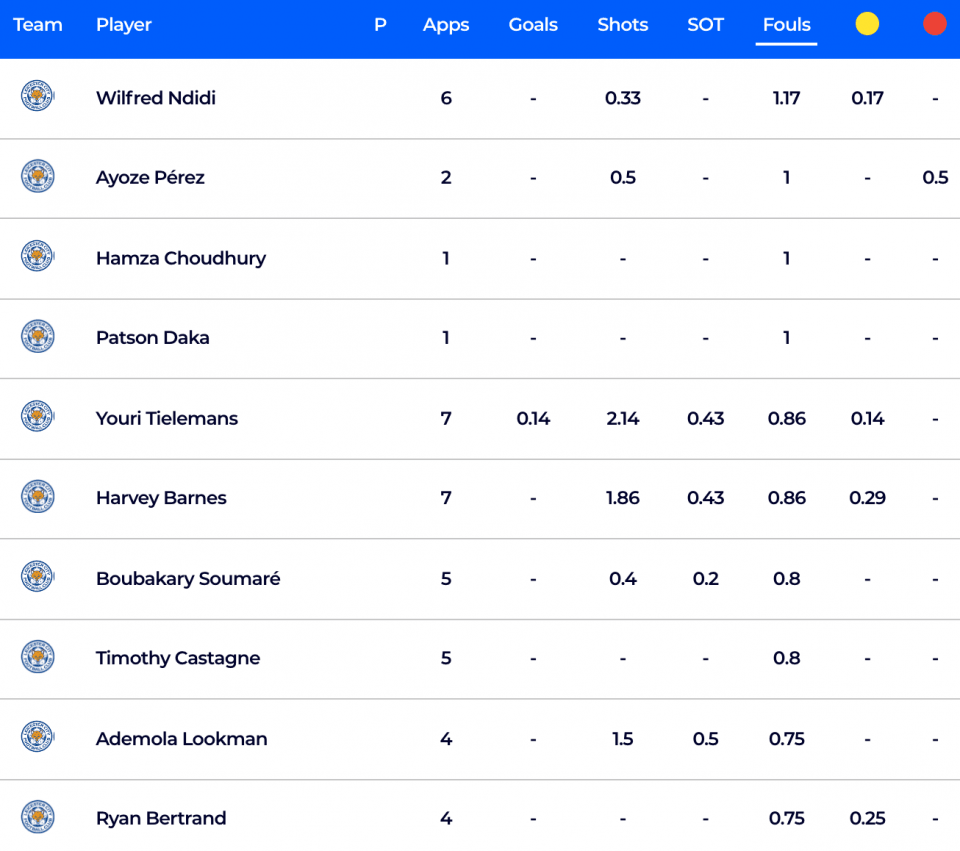Click the yellow card column header icon
This screenshot has height=851, width=960.
867,24
